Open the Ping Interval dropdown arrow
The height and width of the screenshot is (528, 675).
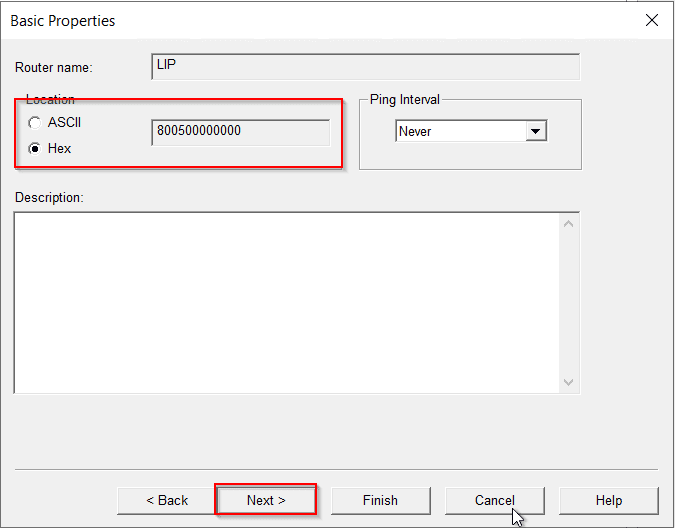tap(536, 131)
